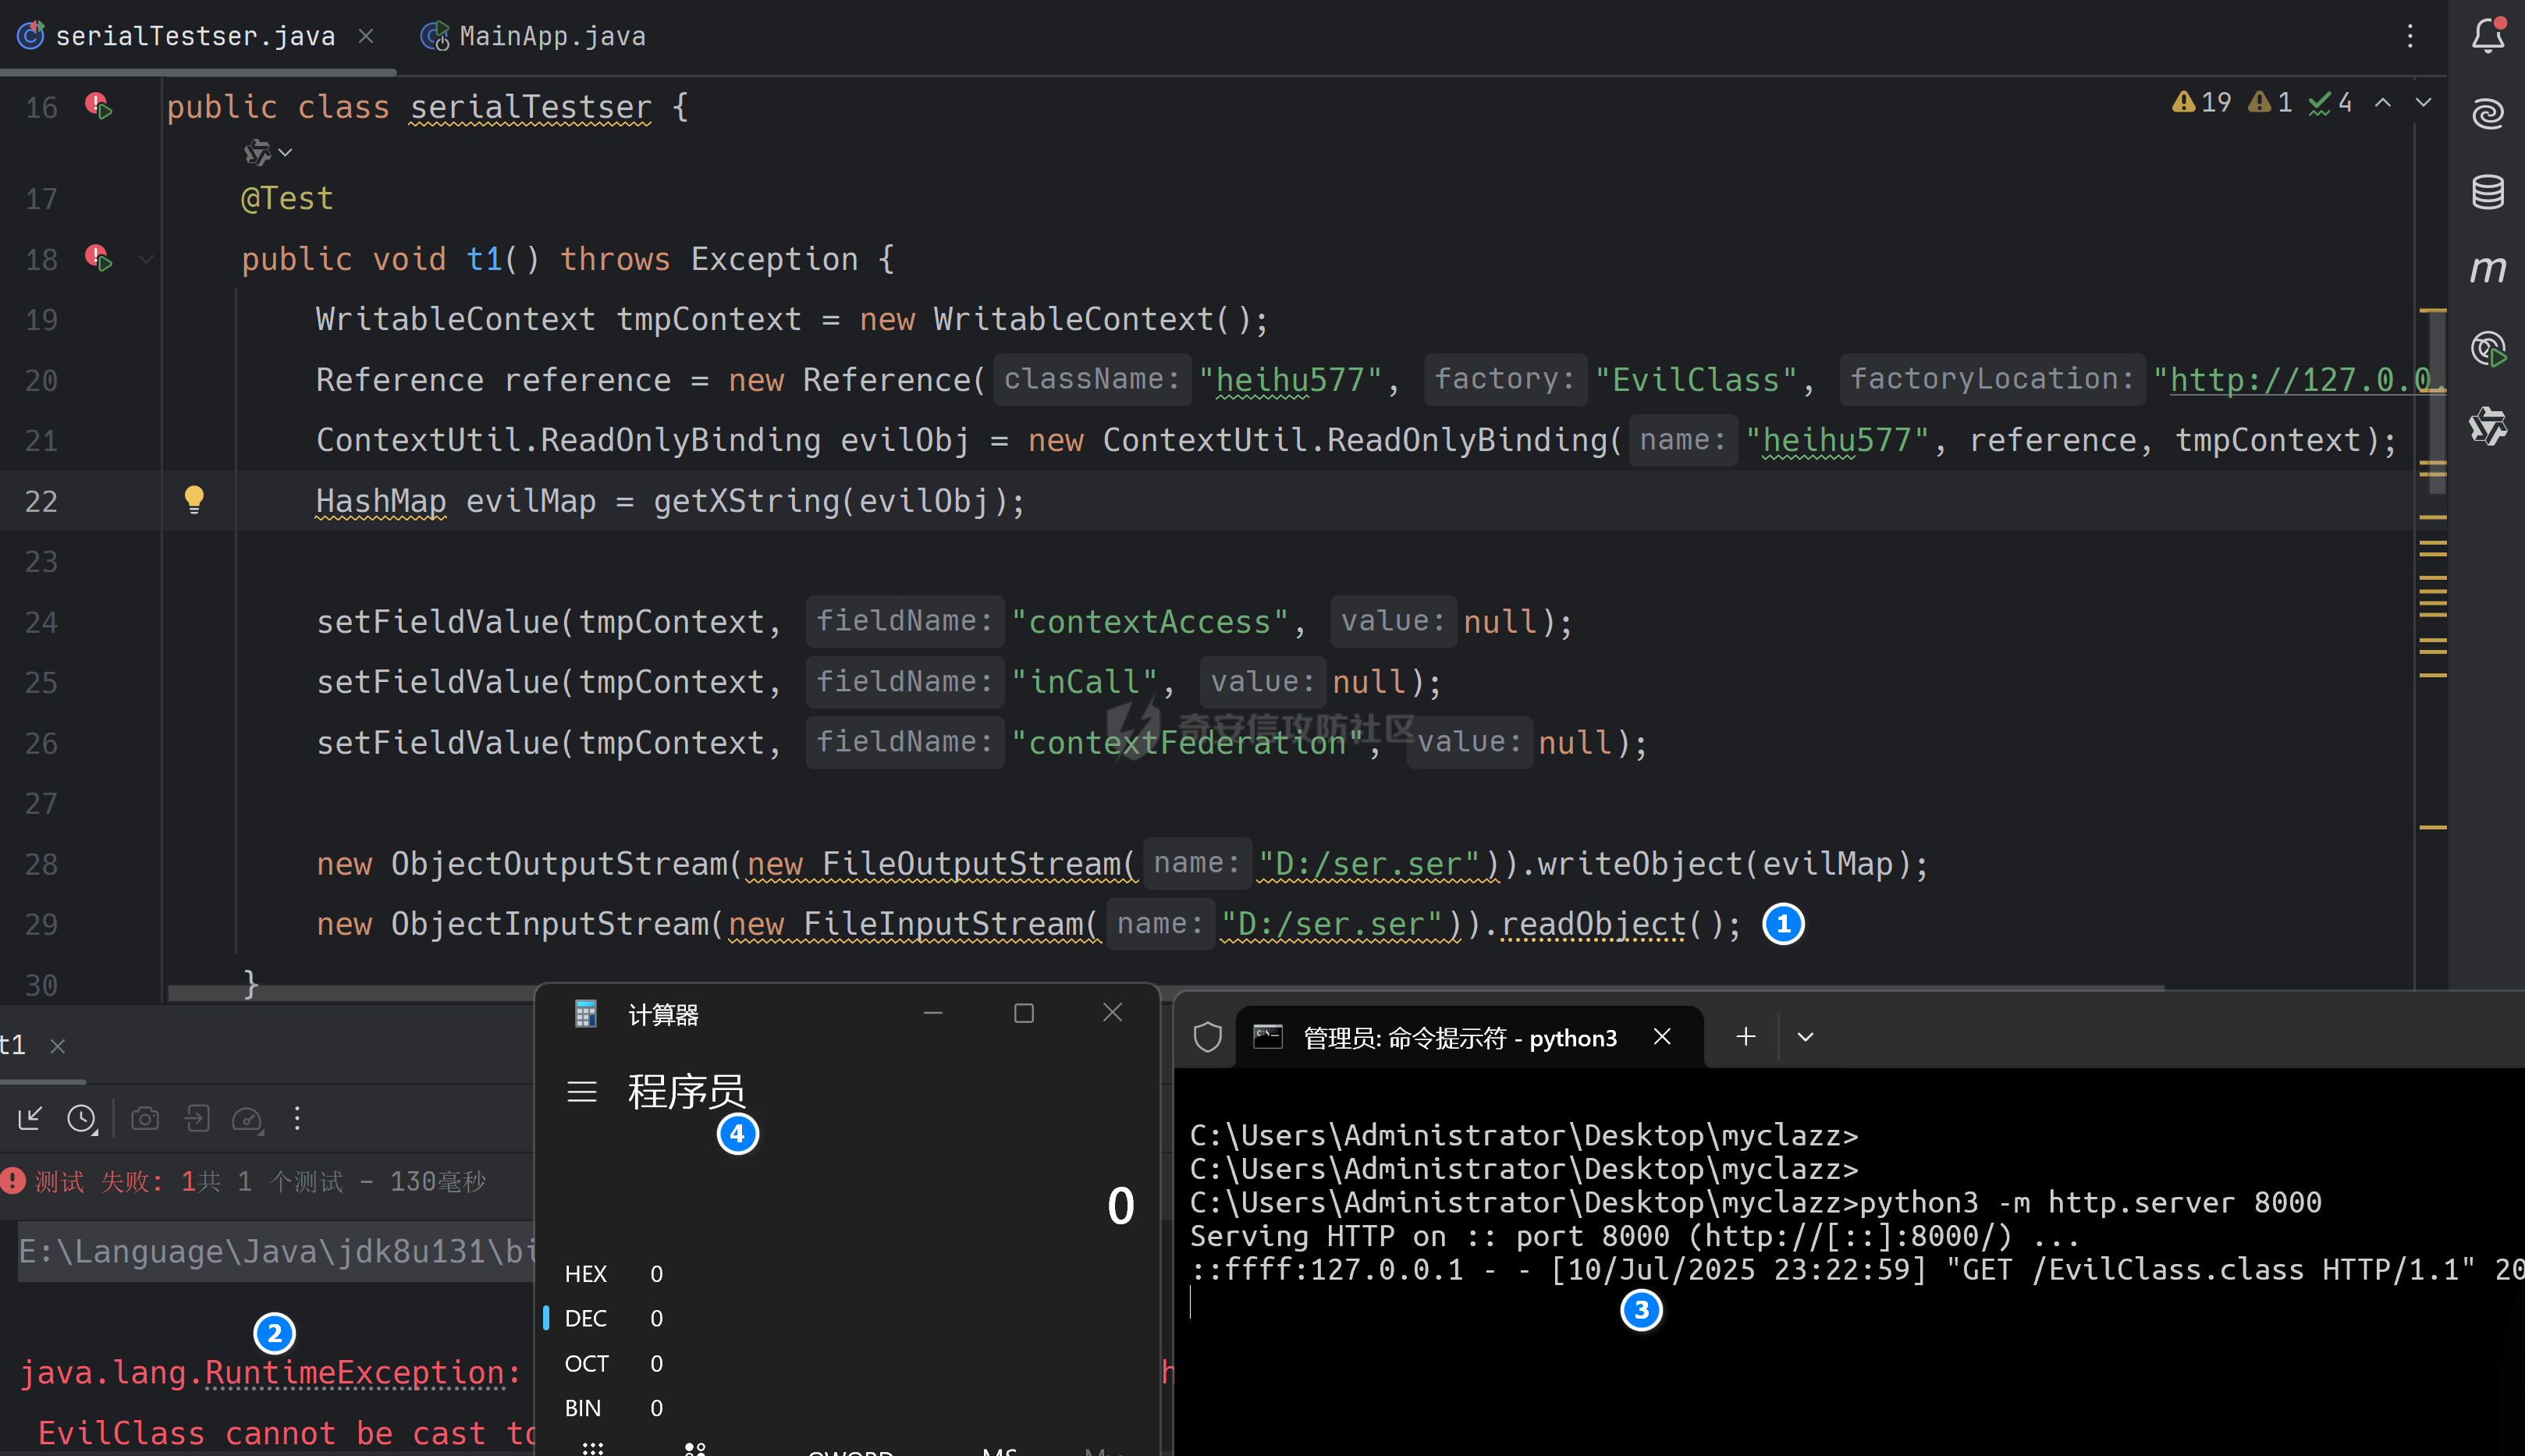This screenshot has height=1456, width=2525.
Task: Select the t1 run tab
Action: 13,1045
